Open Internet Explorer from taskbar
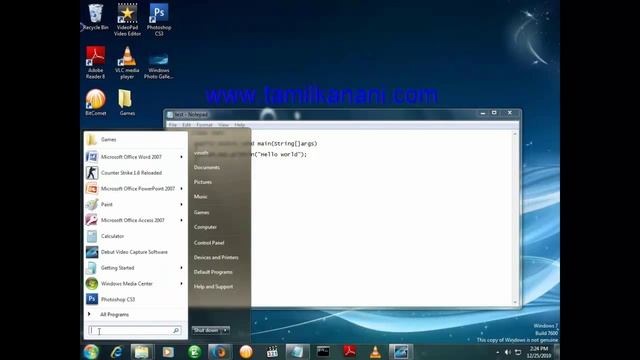 click(x=116, y=352)
